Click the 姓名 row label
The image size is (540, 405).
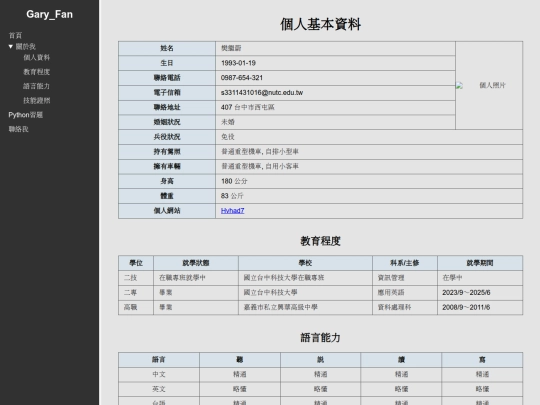167,49
